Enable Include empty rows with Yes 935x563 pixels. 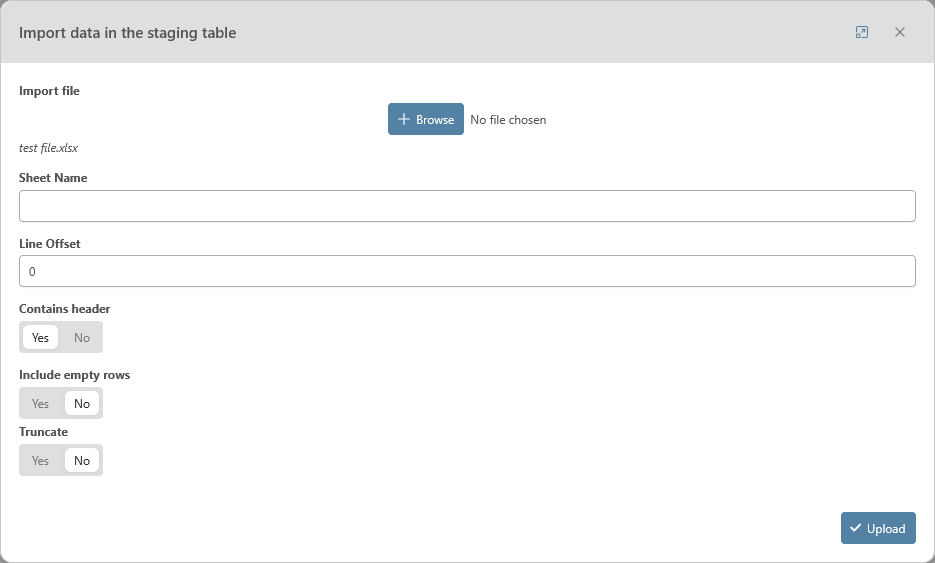[x=40, y=404]
